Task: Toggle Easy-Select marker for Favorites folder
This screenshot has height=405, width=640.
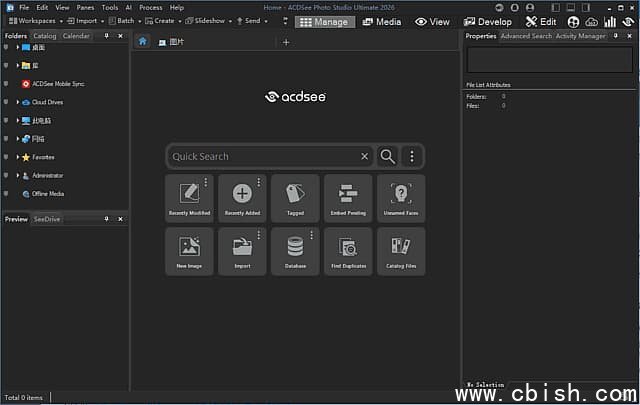Action: tap(6, 157)
